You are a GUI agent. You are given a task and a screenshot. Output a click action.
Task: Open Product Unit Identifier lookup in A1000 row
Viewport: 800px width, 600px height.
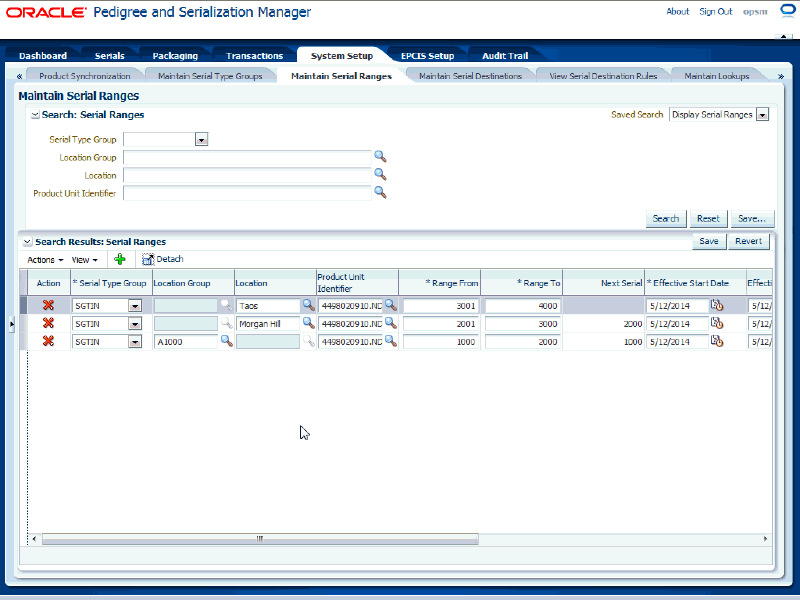390,341
